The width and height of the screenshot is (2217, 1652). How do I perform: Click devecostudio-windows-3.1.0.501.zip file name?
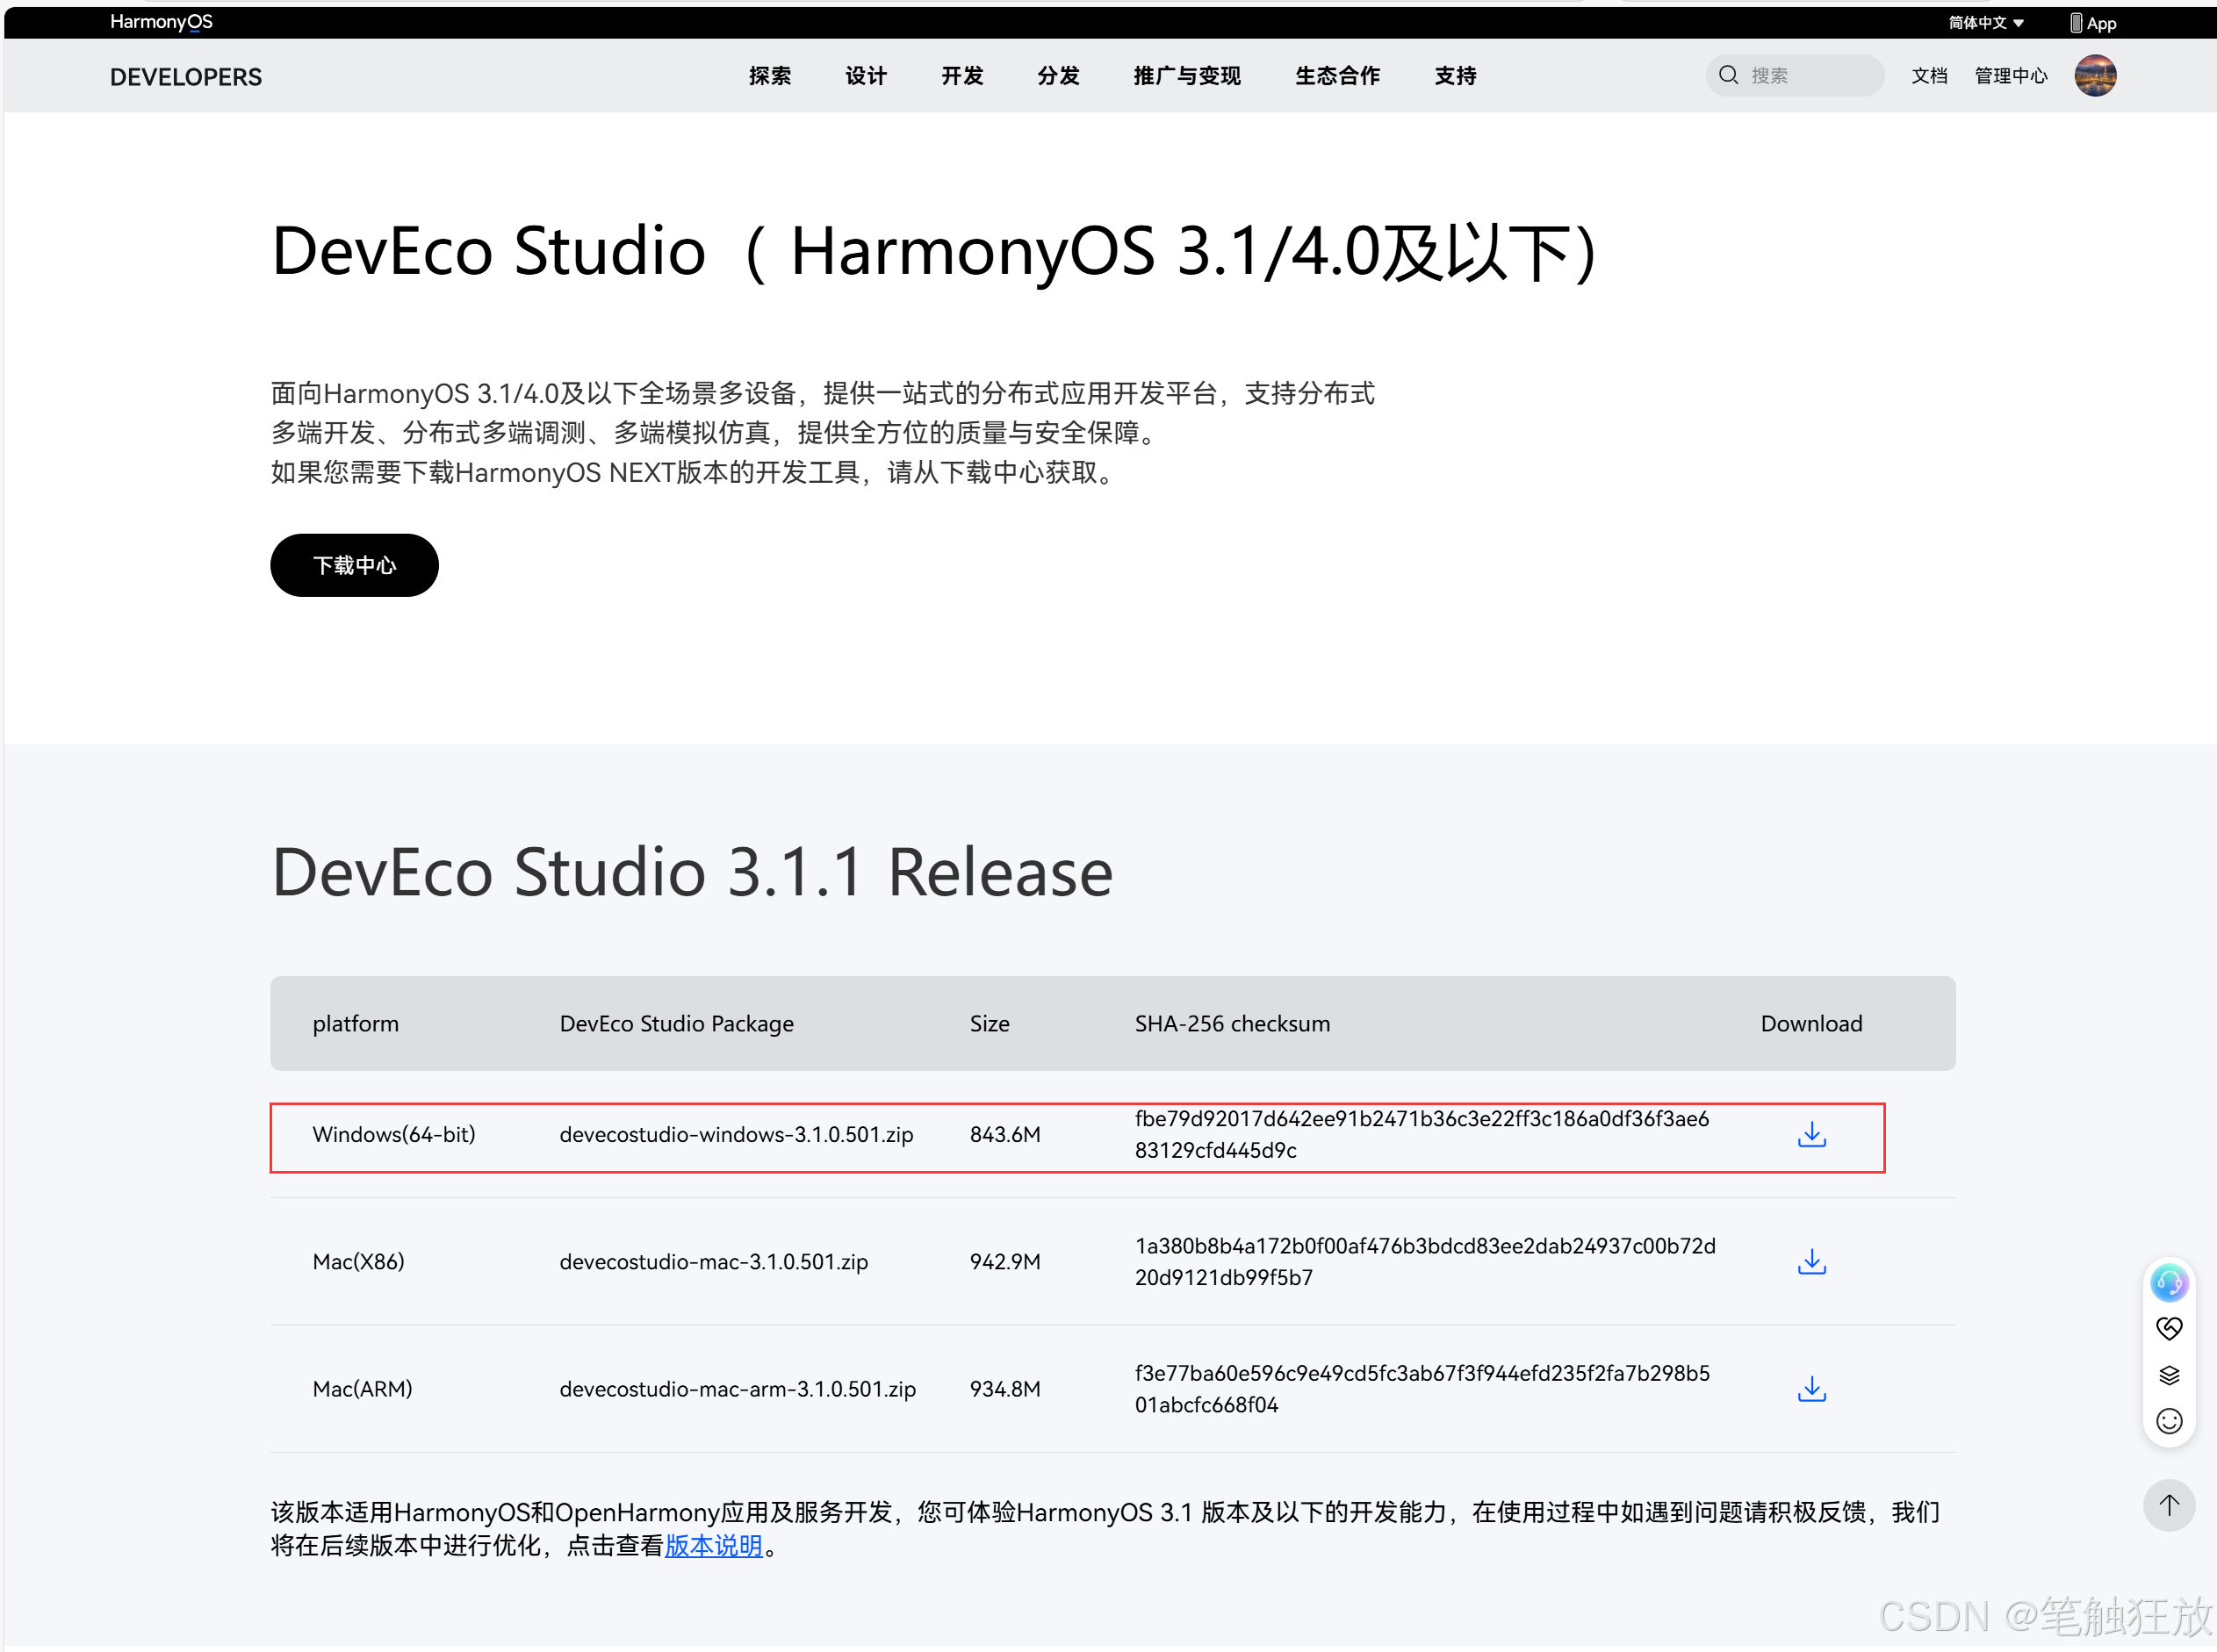(736, 1135)
